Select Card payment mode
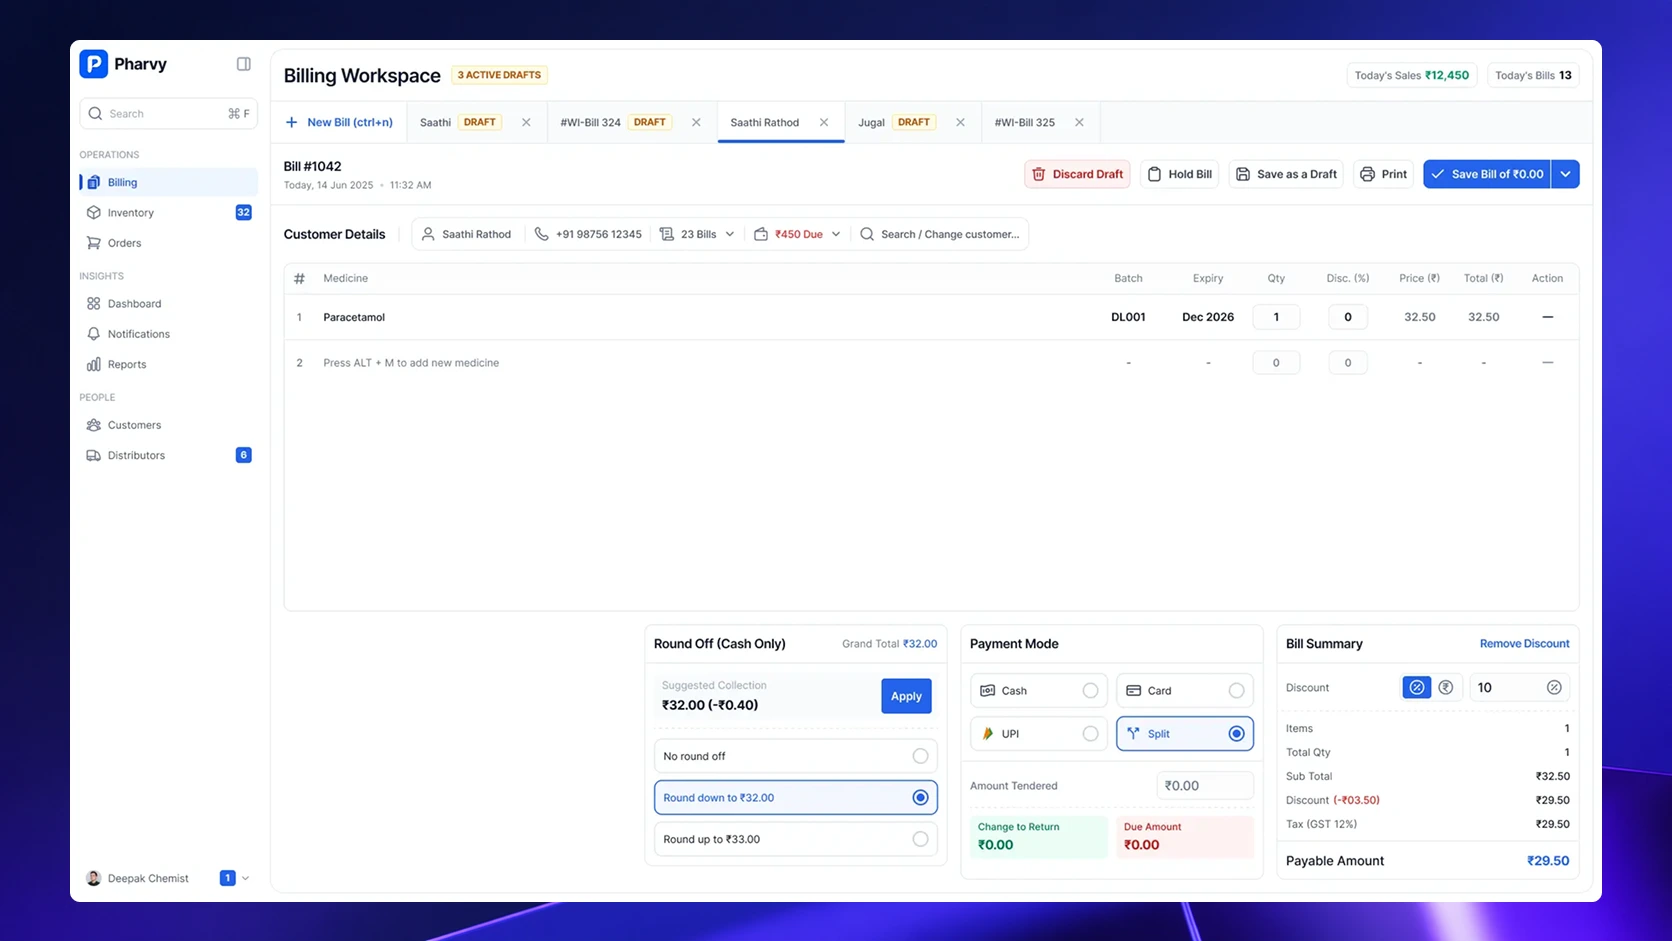Viewport: 1672px width, 941px height. [1185, 691]
